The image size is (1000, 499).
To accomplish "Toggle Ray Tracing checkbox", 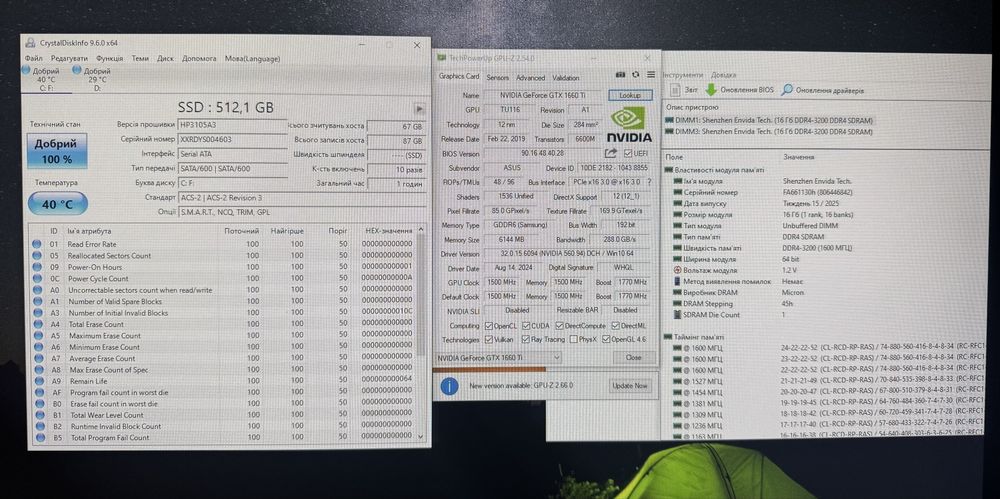I will 526,339.
